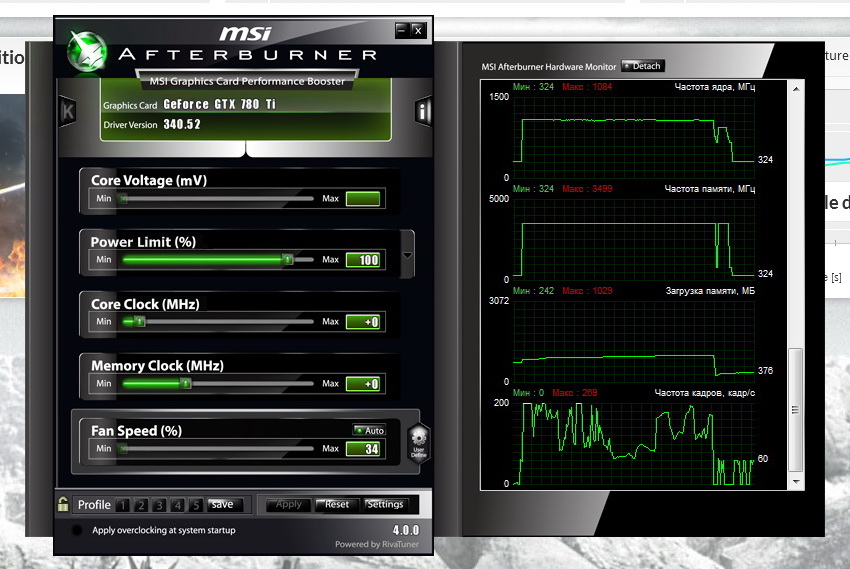Screen dimensions: 850x569
Task: Click the Power Limit value field showing 100
Action: click(363, 260)
